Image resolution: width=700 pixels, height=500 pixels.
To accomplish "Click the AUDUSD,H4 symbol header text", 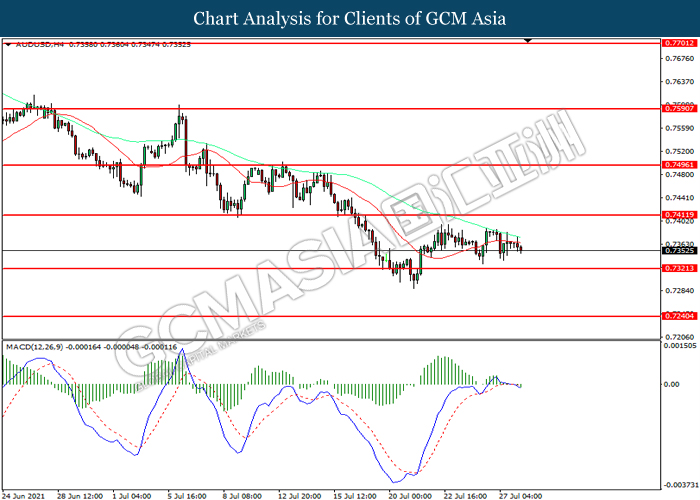I will 40,45.
